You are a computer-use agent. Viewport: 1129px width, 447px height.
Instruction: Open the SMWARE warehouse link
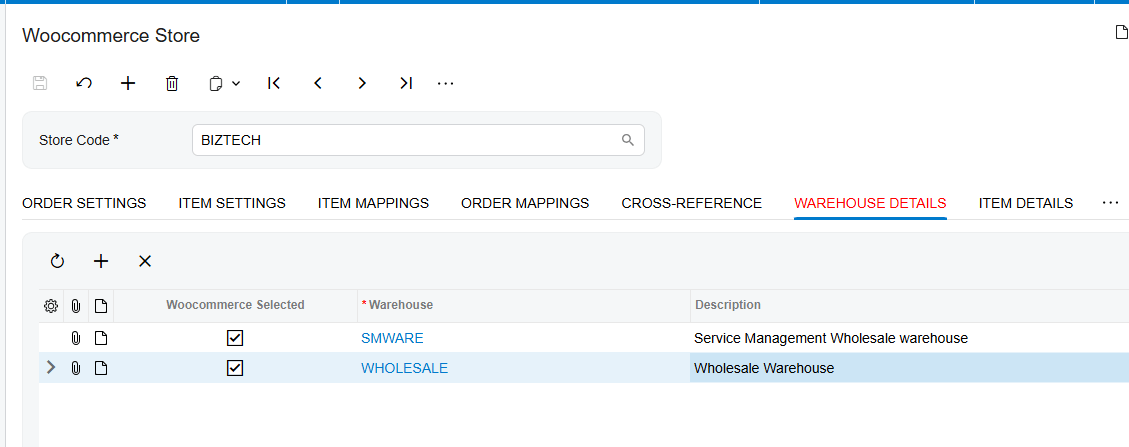point(392,338)
